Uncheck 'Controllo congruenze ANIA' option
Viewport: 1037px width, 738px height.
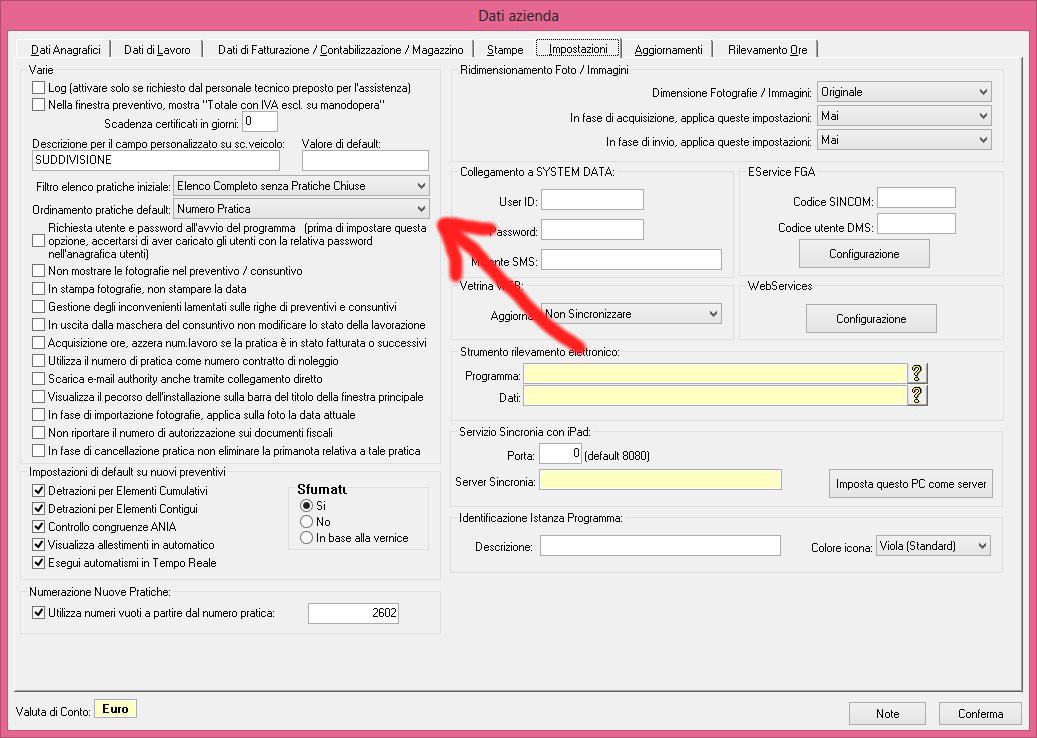39,527
